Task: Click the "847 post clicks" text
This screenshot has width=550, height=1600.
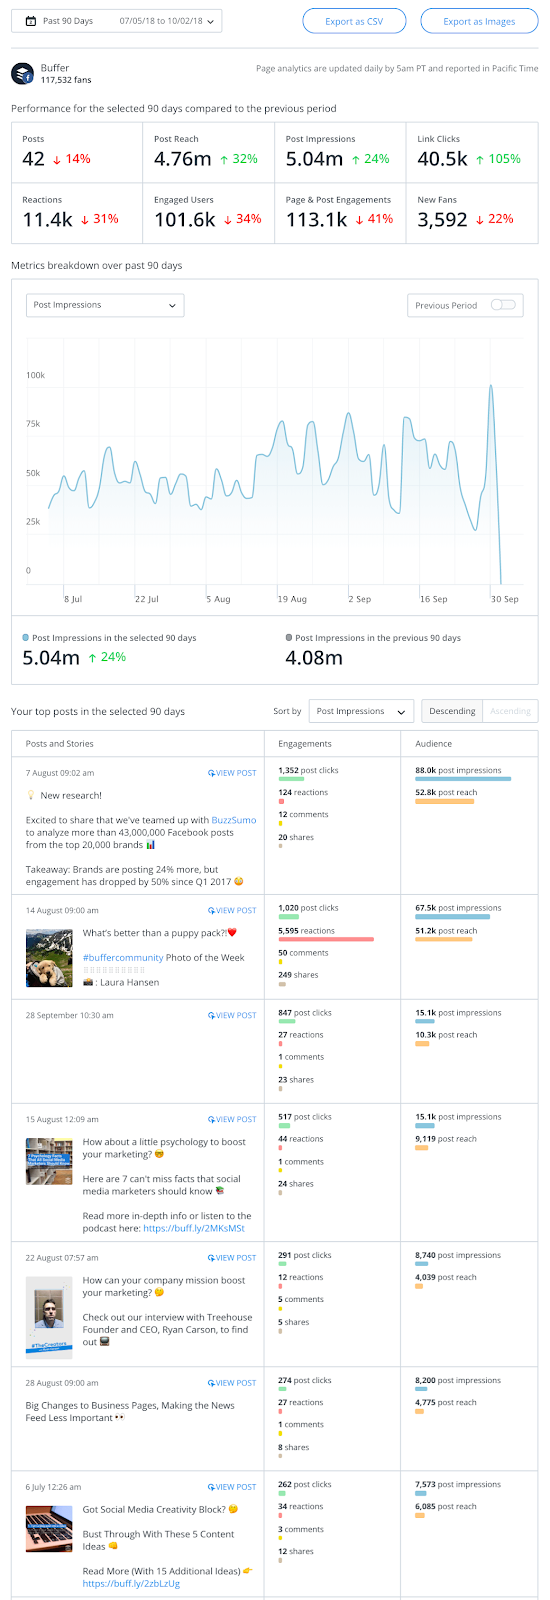Action: pyautogui.click(x=305, y=1013)
